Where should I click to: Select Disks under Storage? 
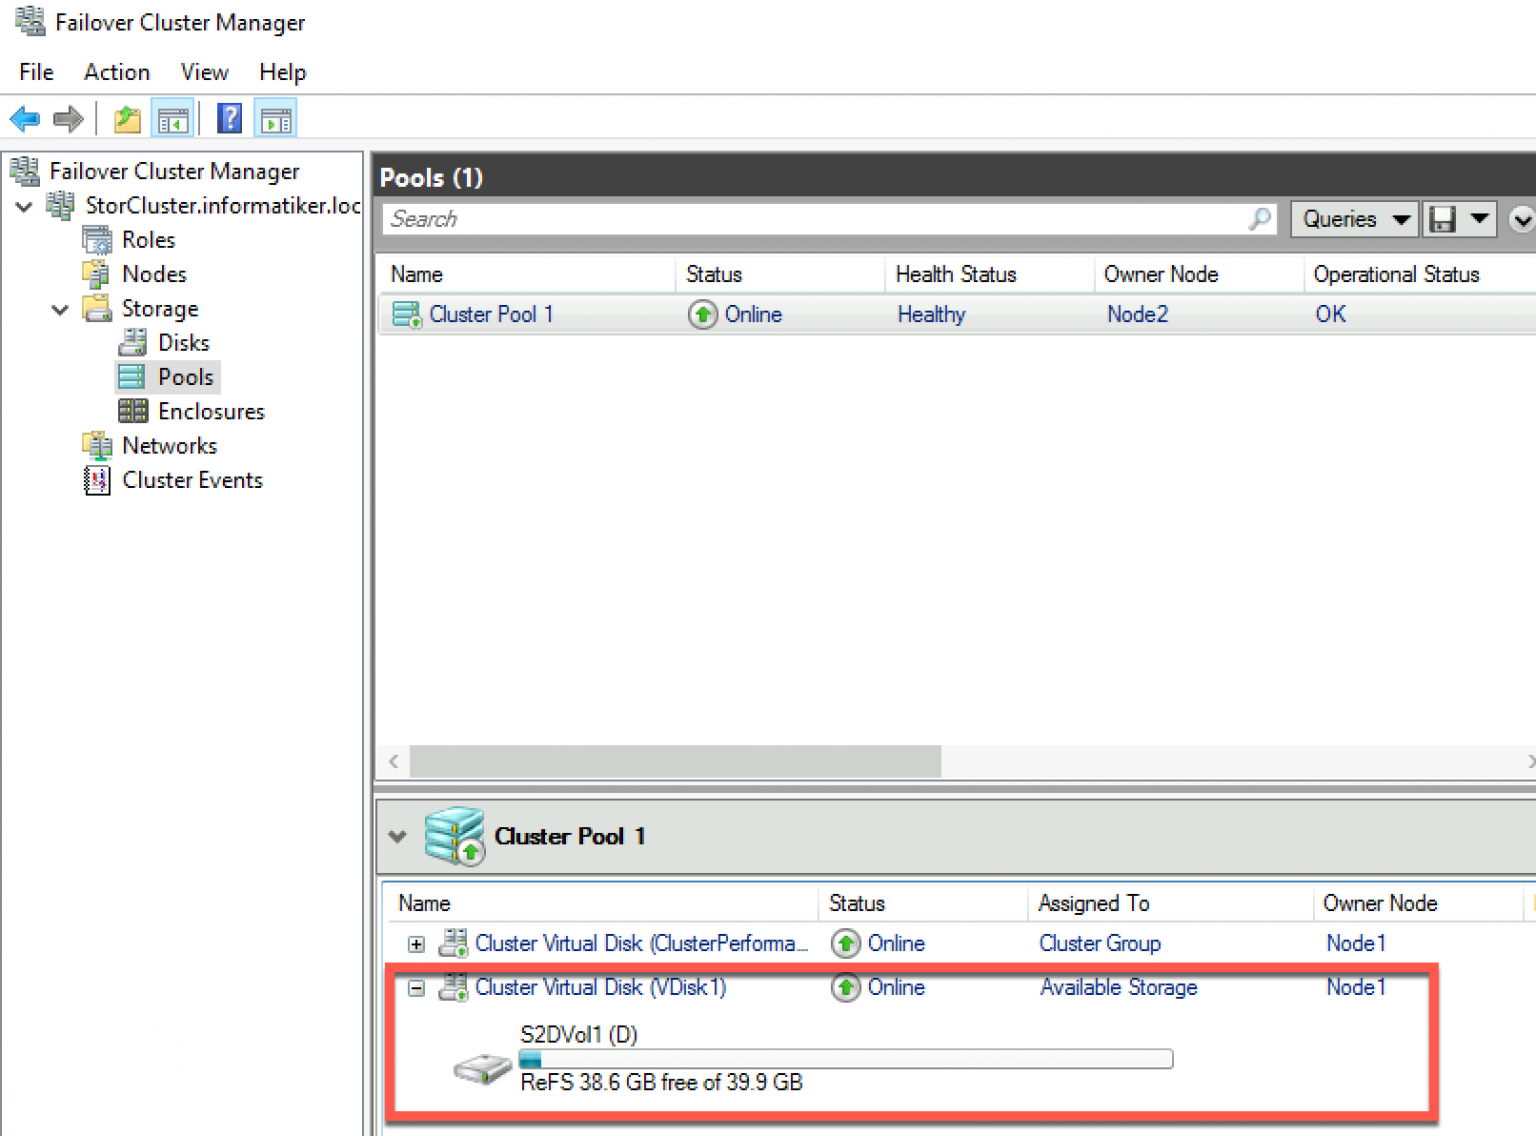click(x=183, y=342)
